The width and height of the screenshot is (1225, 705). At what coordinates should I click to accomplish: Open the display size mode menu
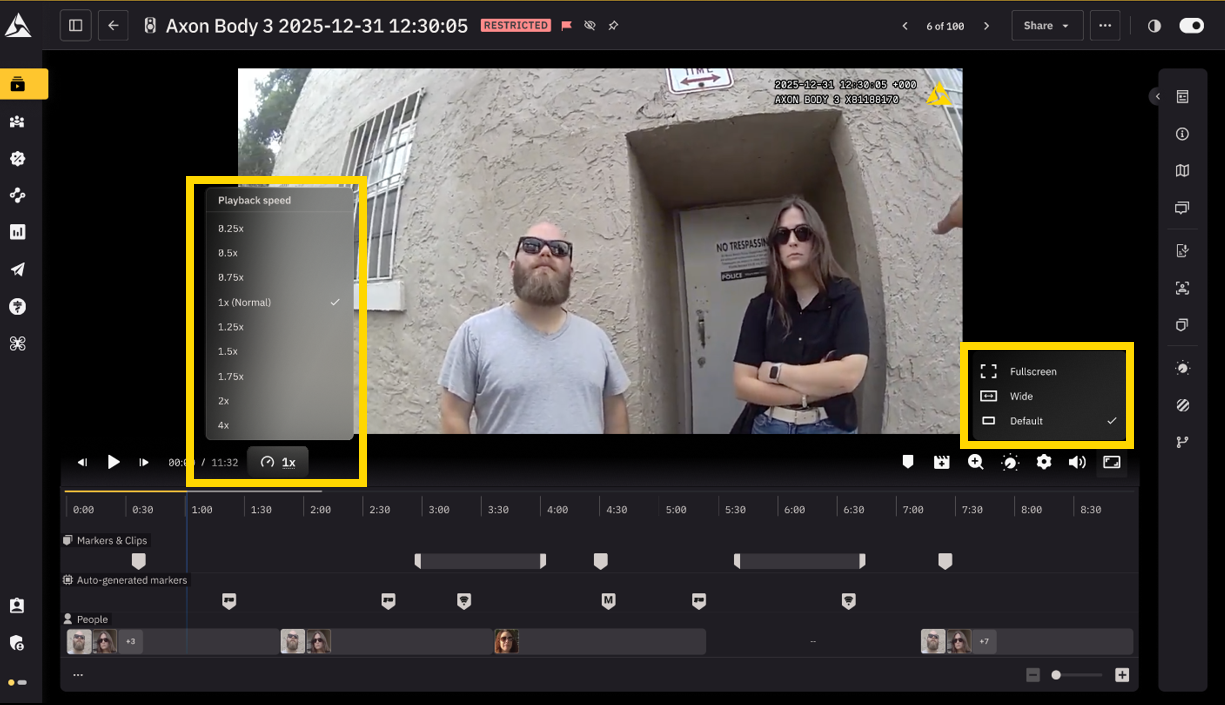coord(1111,462)
